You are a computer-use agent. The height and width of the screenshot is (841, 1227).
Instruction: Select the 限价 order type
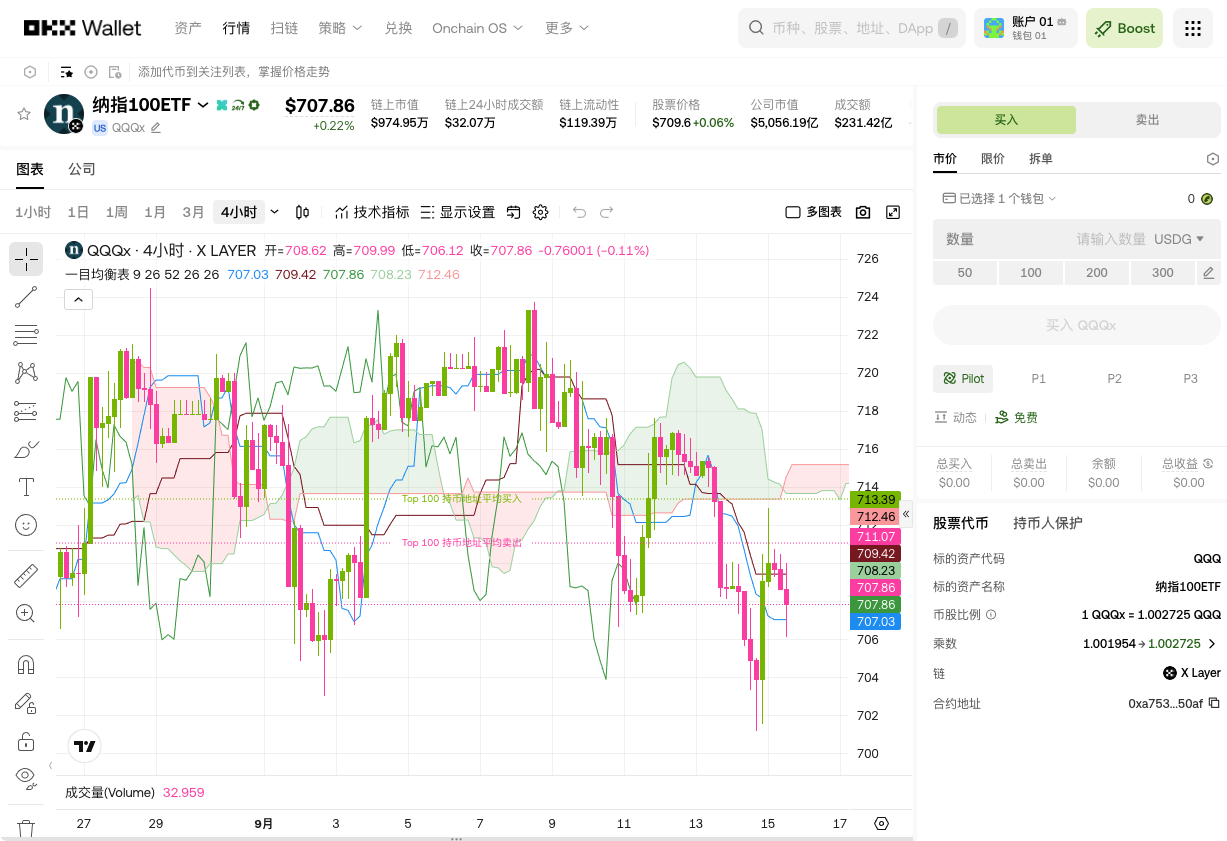pos(993,159)
